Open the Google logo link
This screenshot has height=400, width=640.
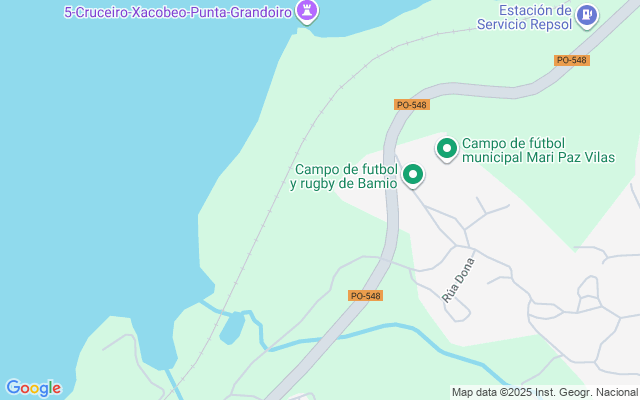pos(33,388)
